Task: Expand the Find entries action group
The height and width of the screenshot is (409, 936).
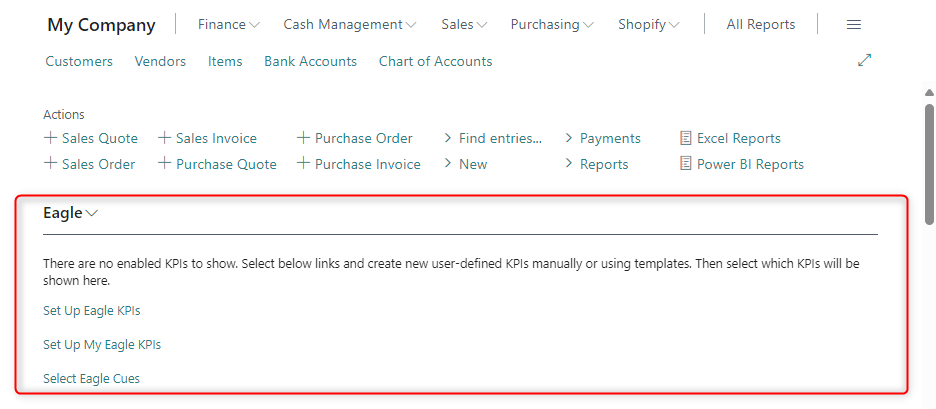Action: [492, 138]
